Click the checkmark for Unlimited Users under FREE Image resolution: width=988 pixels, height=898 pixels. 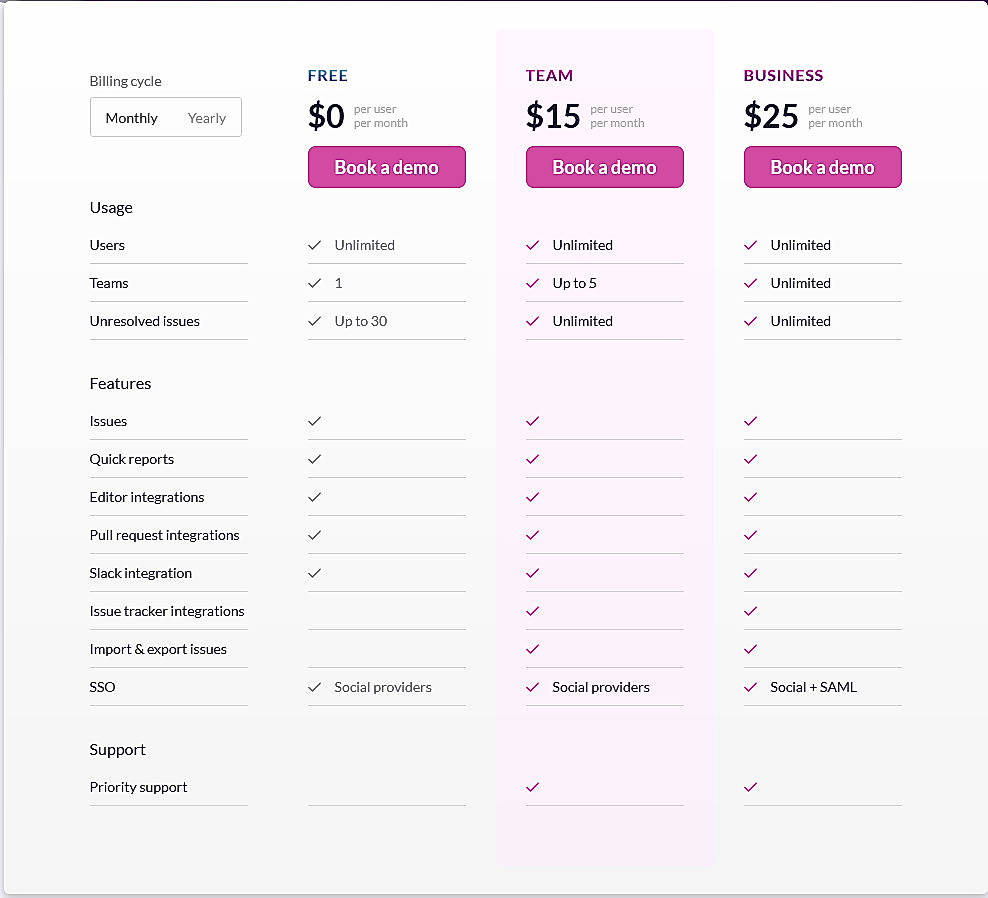315,245
